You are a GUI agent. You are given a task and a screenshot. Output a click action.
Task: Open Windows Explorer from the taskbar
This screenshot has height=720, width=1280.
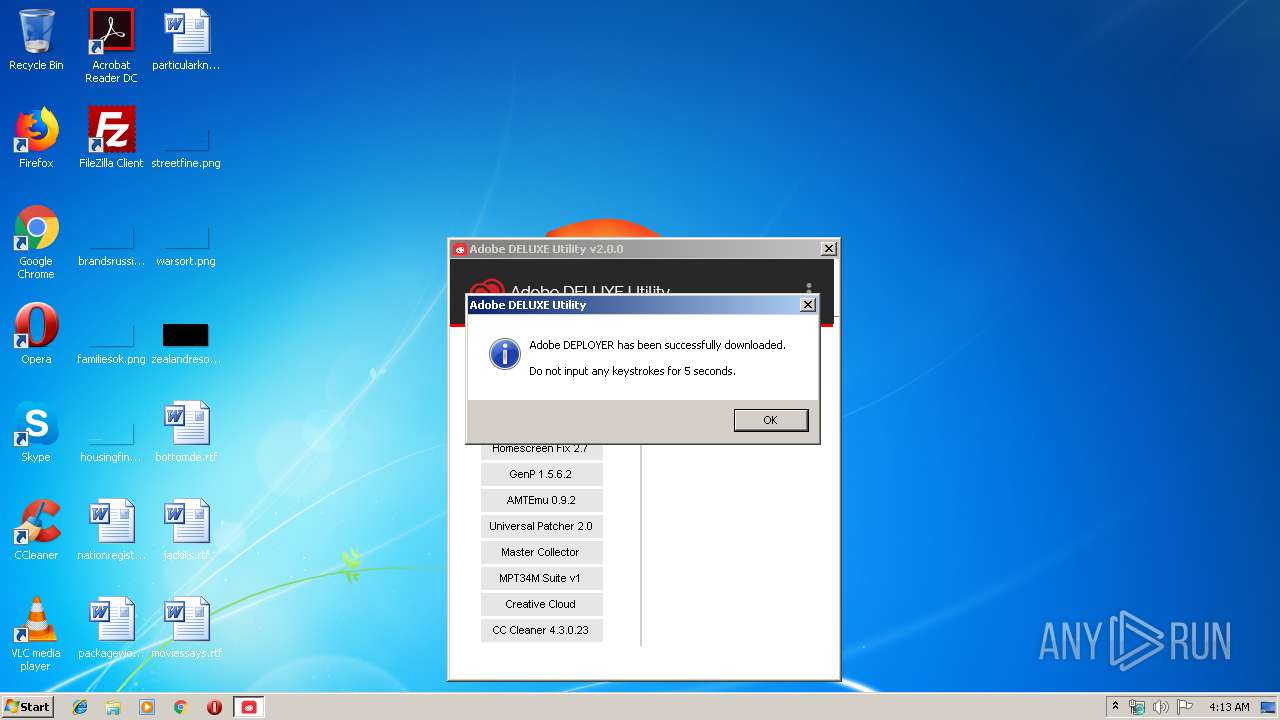tap(113, 707)
